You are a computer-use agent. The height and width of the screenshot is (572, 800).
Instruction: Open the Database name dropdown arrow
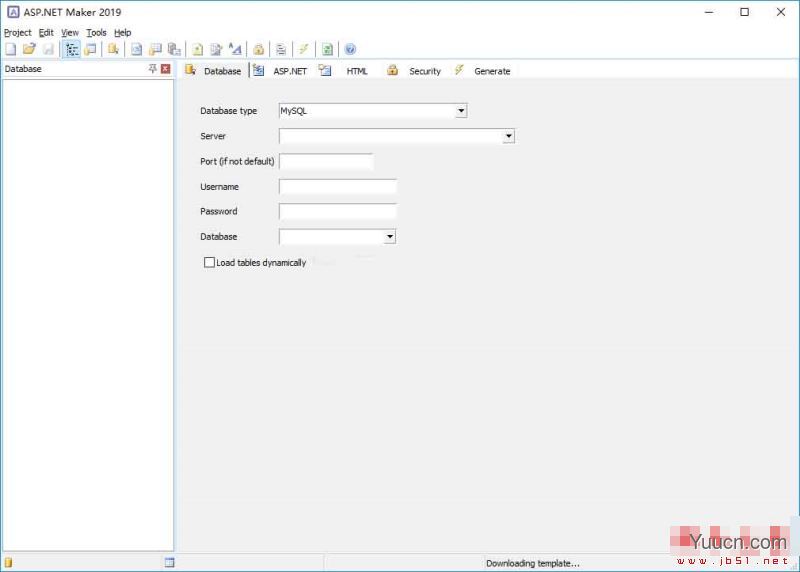tap(390, 237)
